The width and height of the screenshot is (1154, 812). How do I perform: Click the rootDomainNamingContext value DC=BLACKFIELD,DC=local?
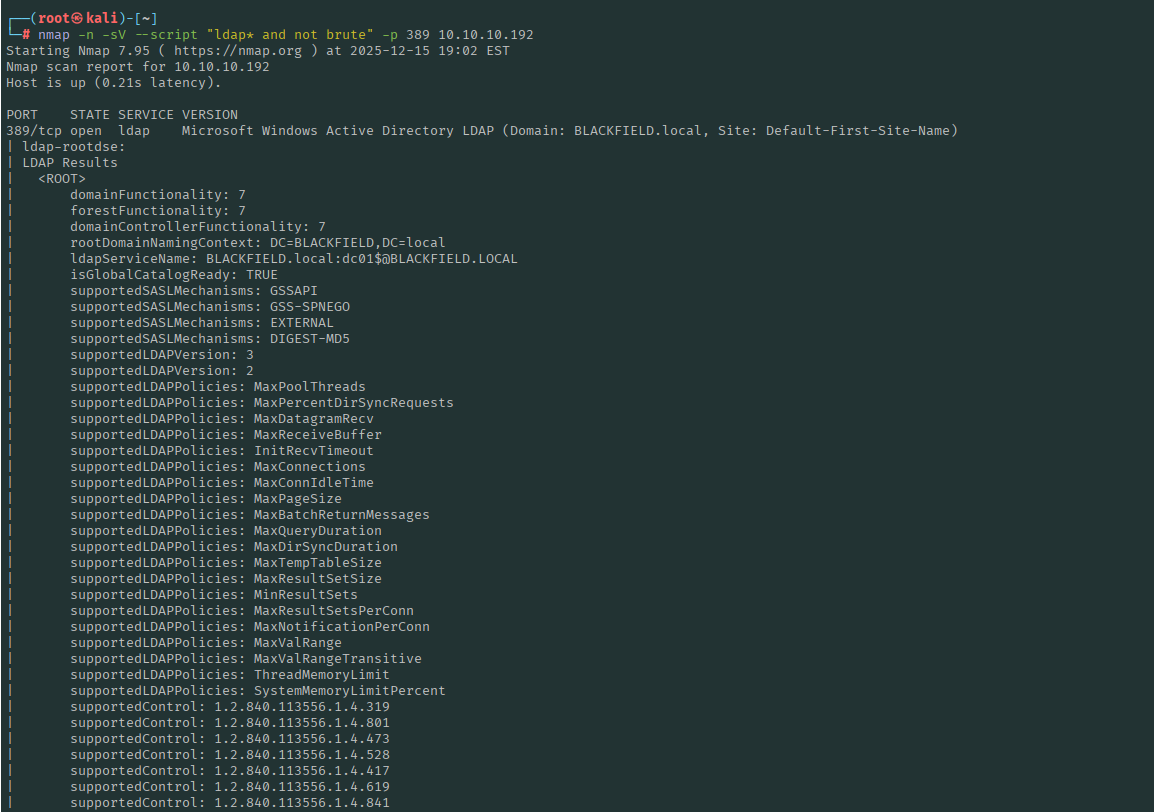click(x=357, y=242)
